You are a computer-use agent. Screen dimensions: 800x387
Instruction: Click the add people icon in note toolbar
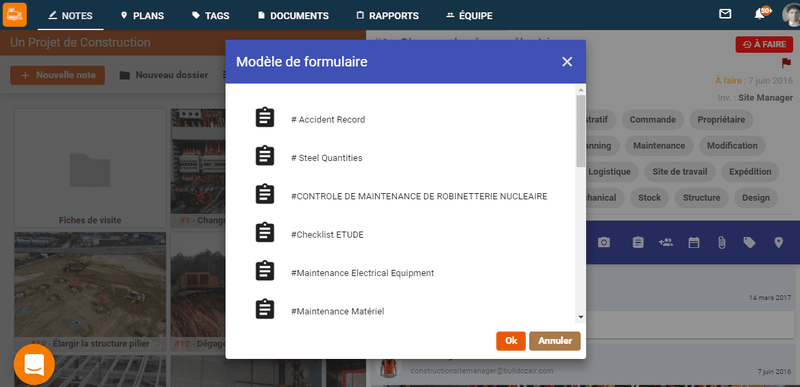pos(666,242)
